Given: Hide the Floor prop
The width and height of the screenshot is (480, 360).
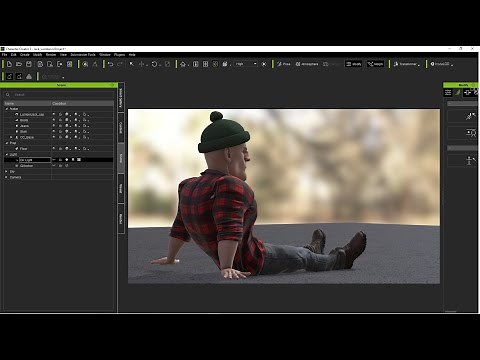Looking at the screenshot, I should click(54, 148).
